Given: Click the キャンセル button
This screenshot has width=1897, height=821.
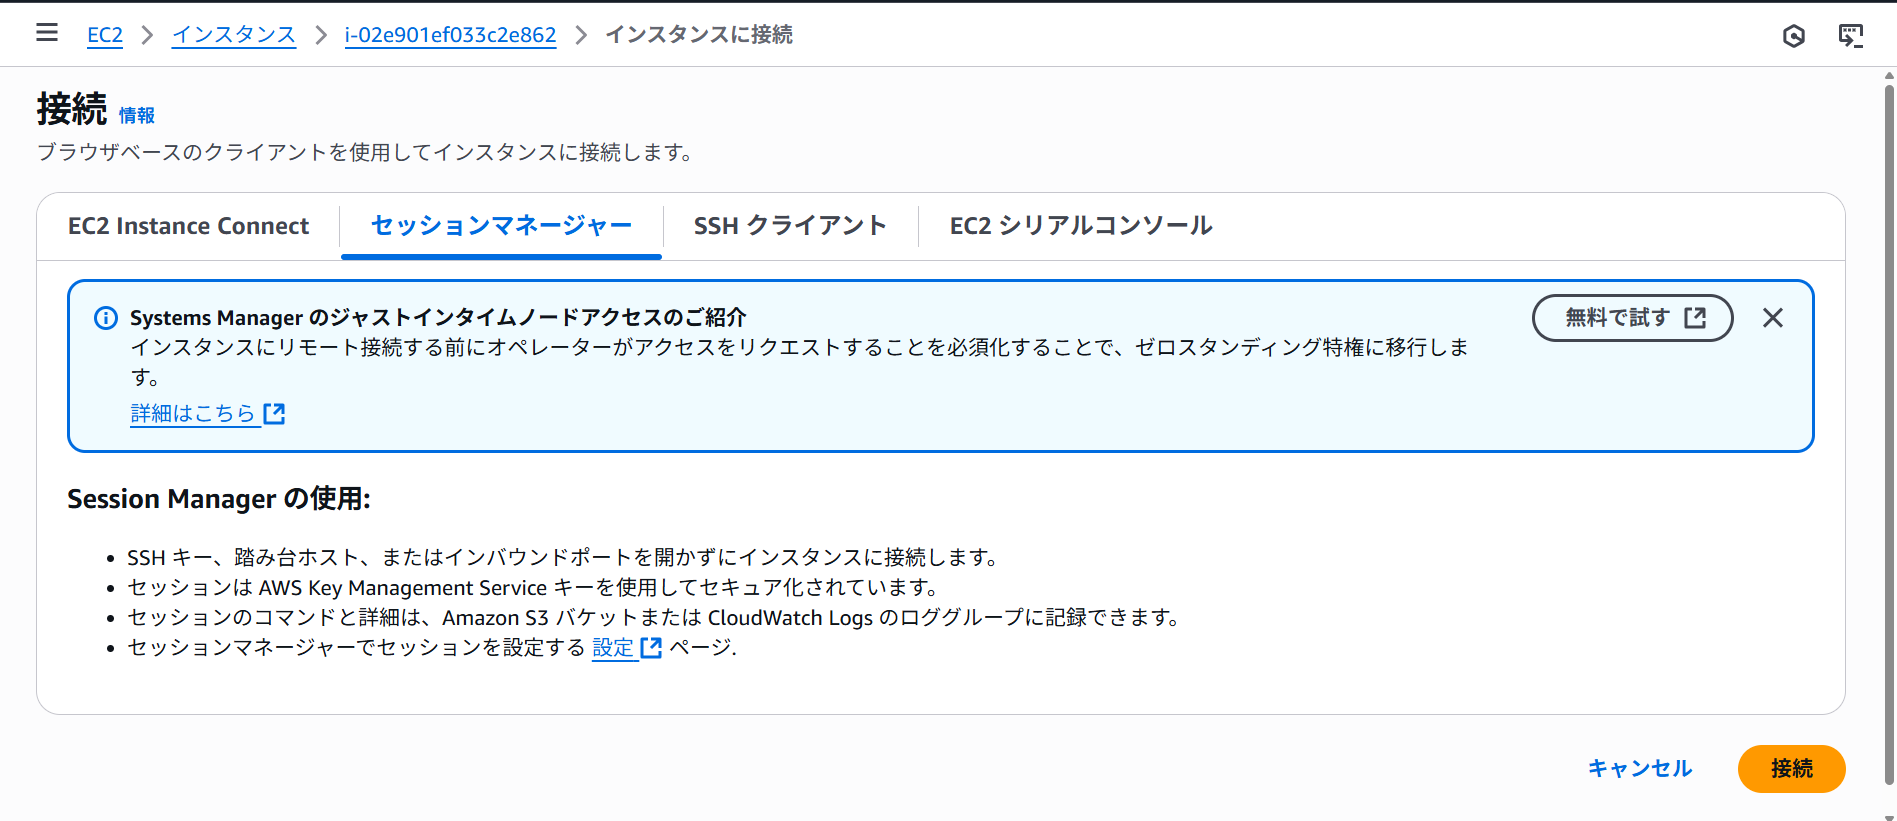Looking at the screenshot, I should pyautogui.click(x=1640, y=768).
